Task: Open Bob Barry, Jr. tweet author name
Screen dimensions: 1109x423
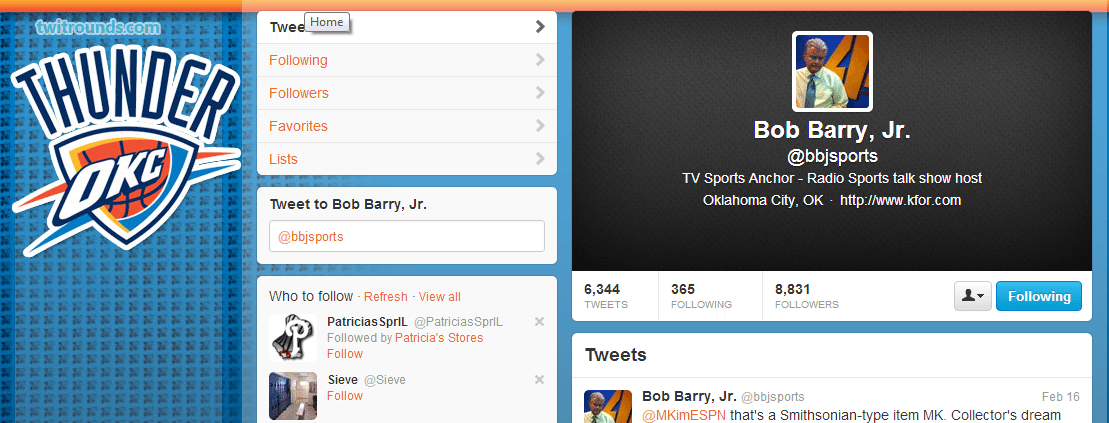Action: pos(689,396)
